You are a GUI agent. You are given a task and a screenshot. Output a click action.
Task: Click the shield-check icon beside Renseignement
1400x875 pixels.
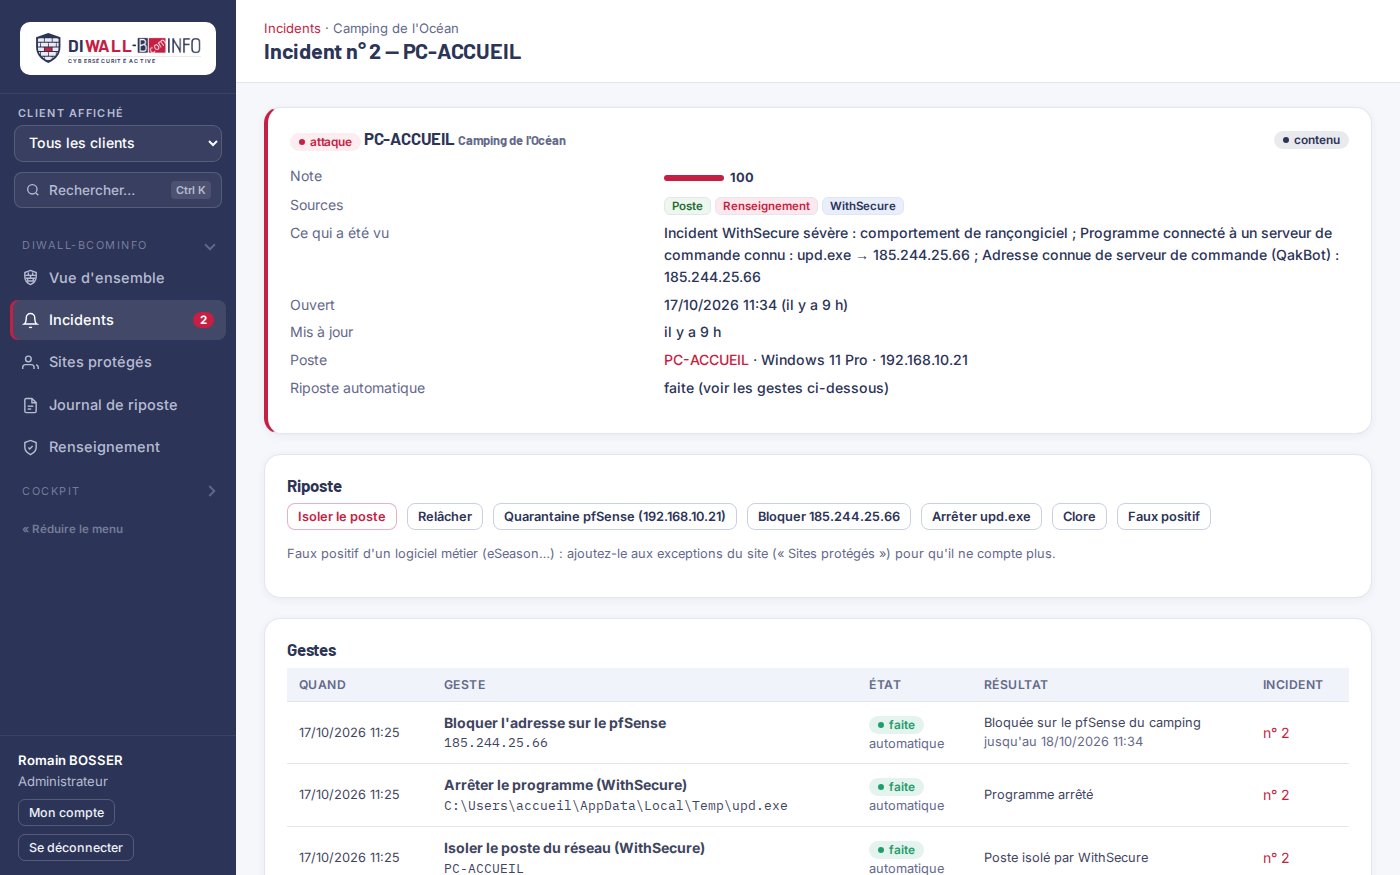point(31,447)
